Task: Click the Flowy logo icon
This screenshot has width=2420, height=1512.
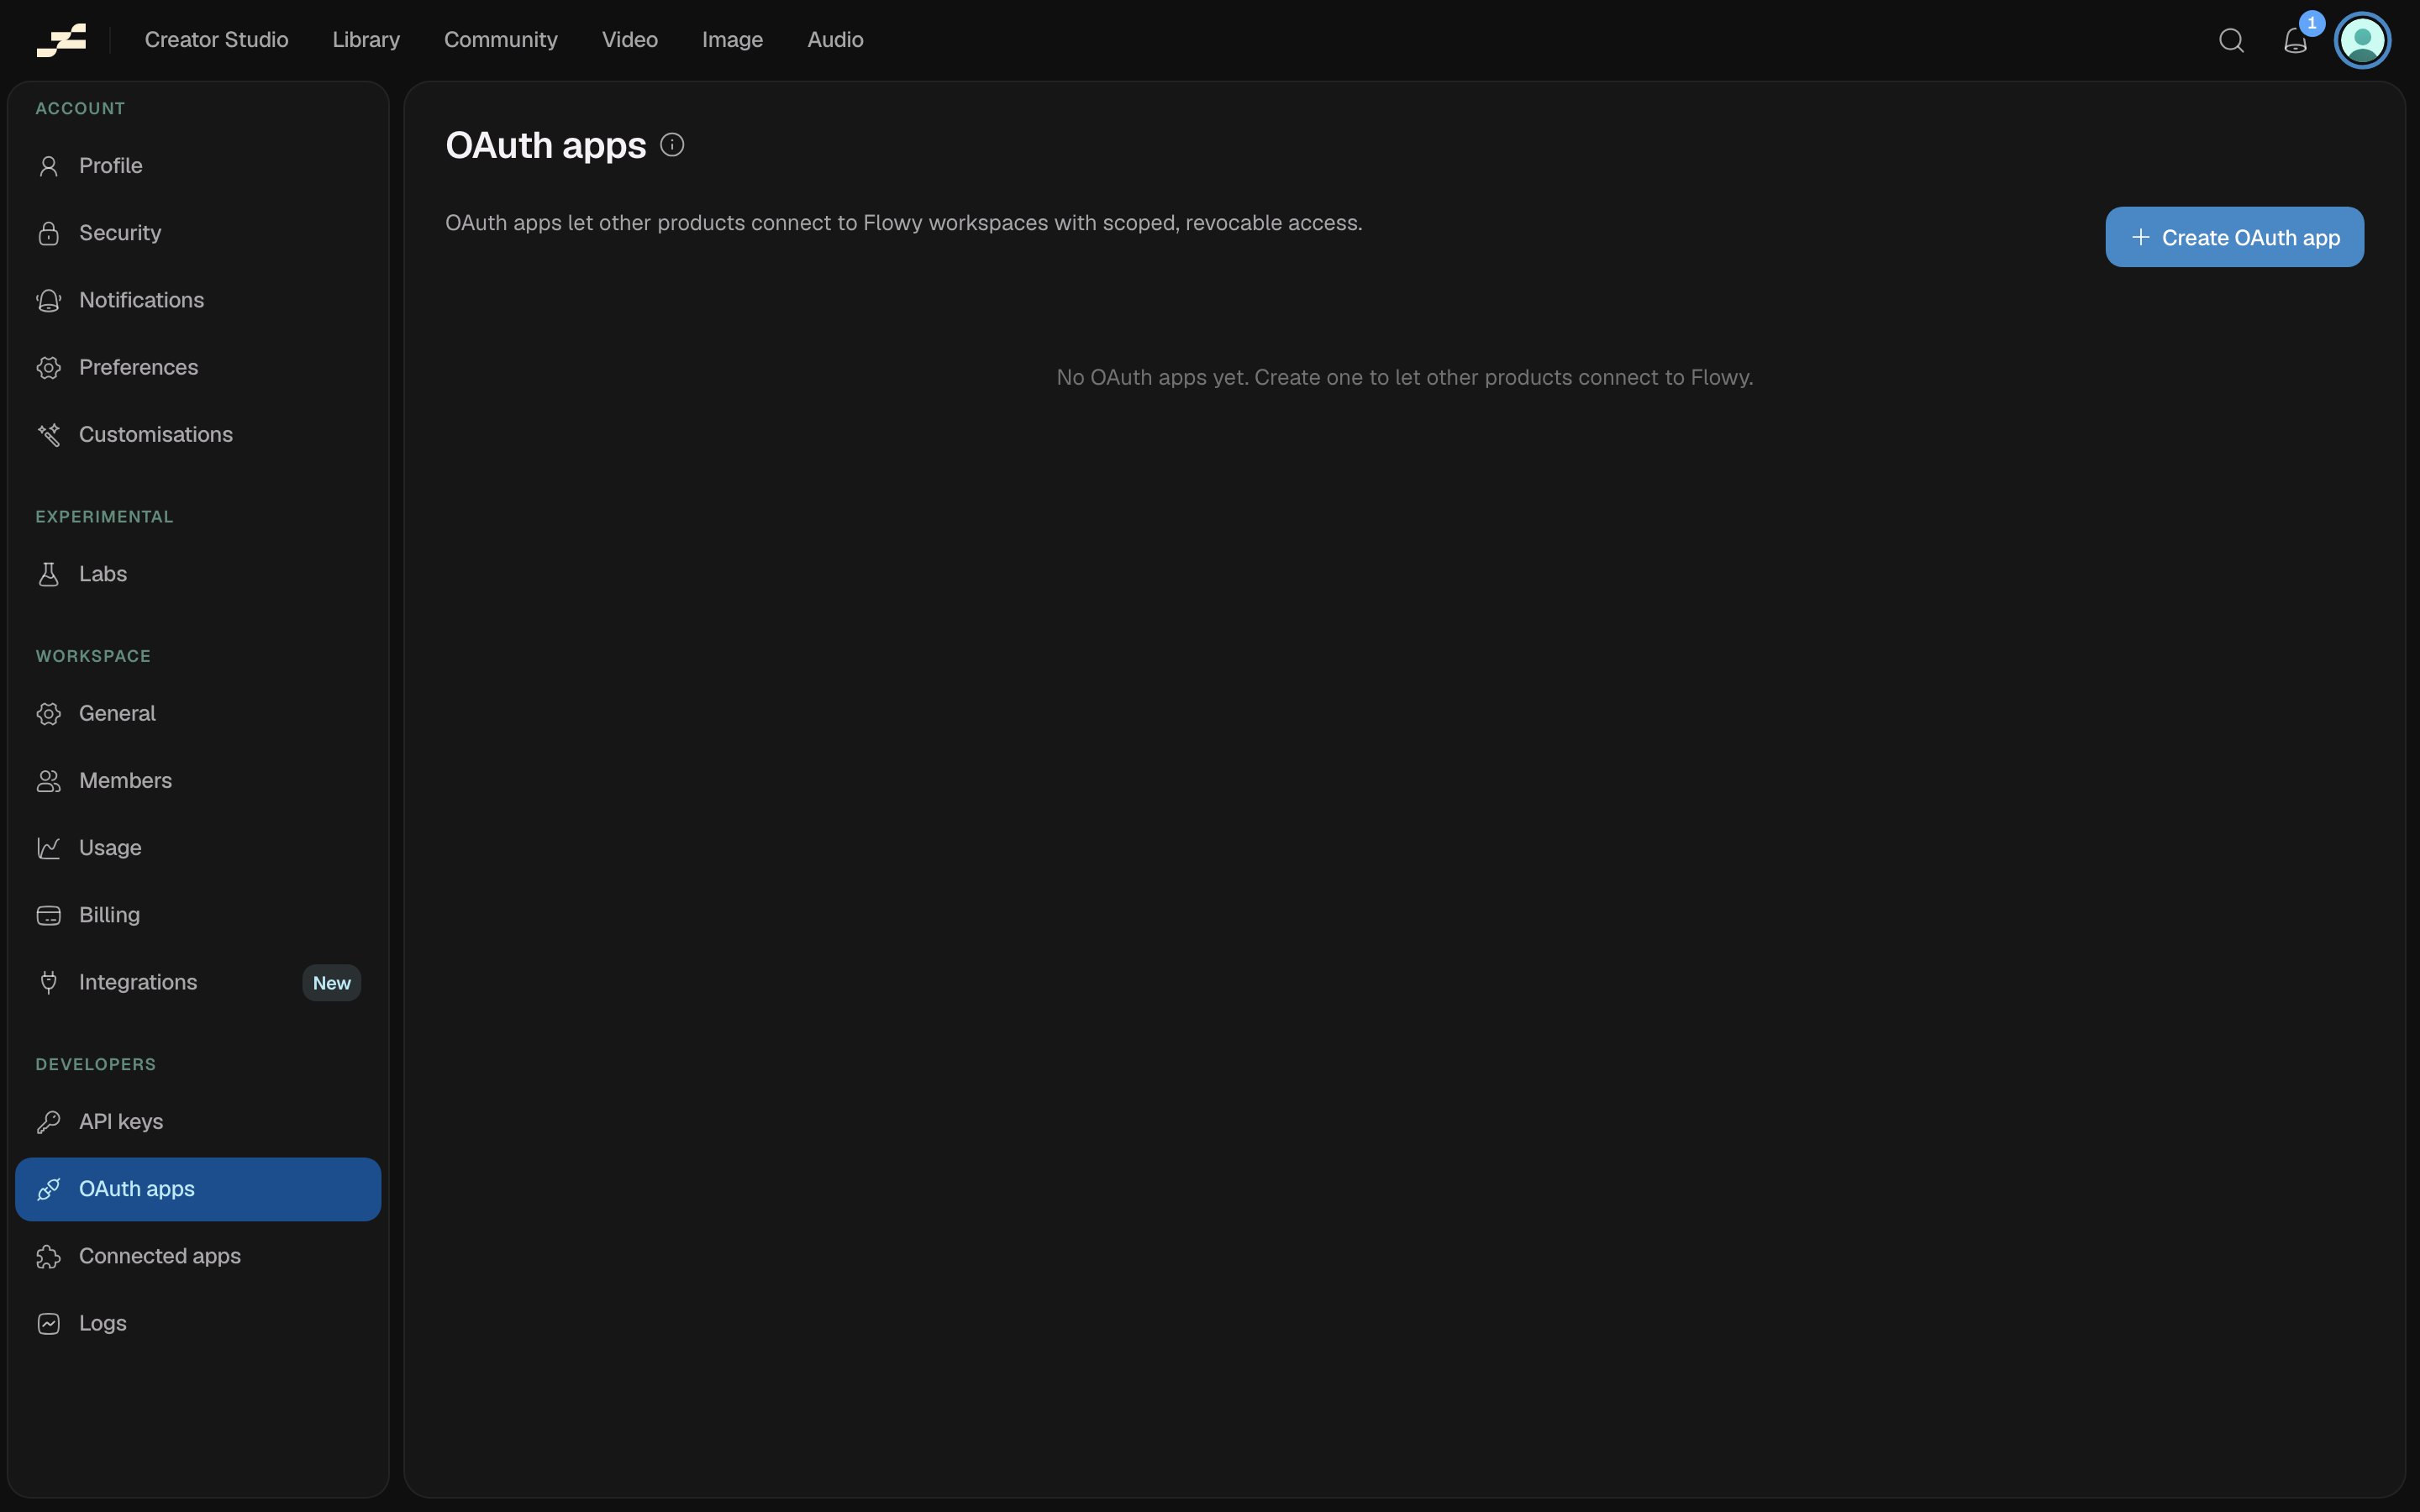Action: 61,40
